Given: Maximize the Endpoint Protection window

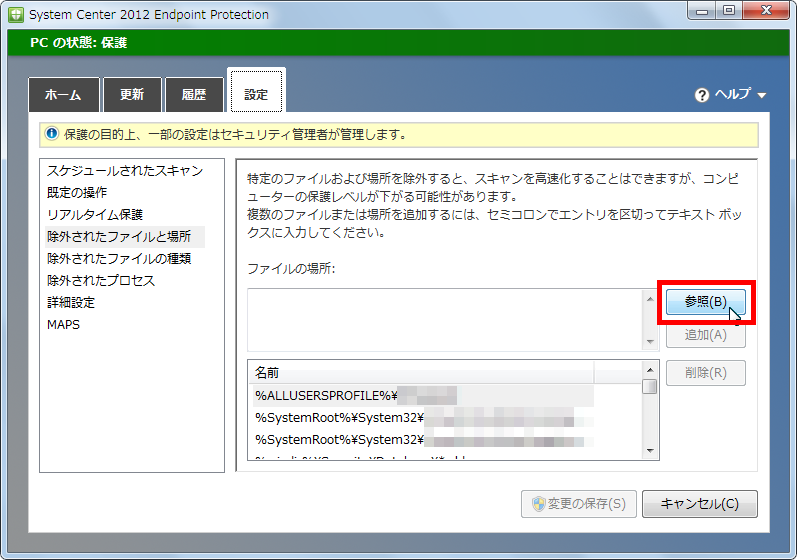Looking at the screenshot, I should pos(729,11).
